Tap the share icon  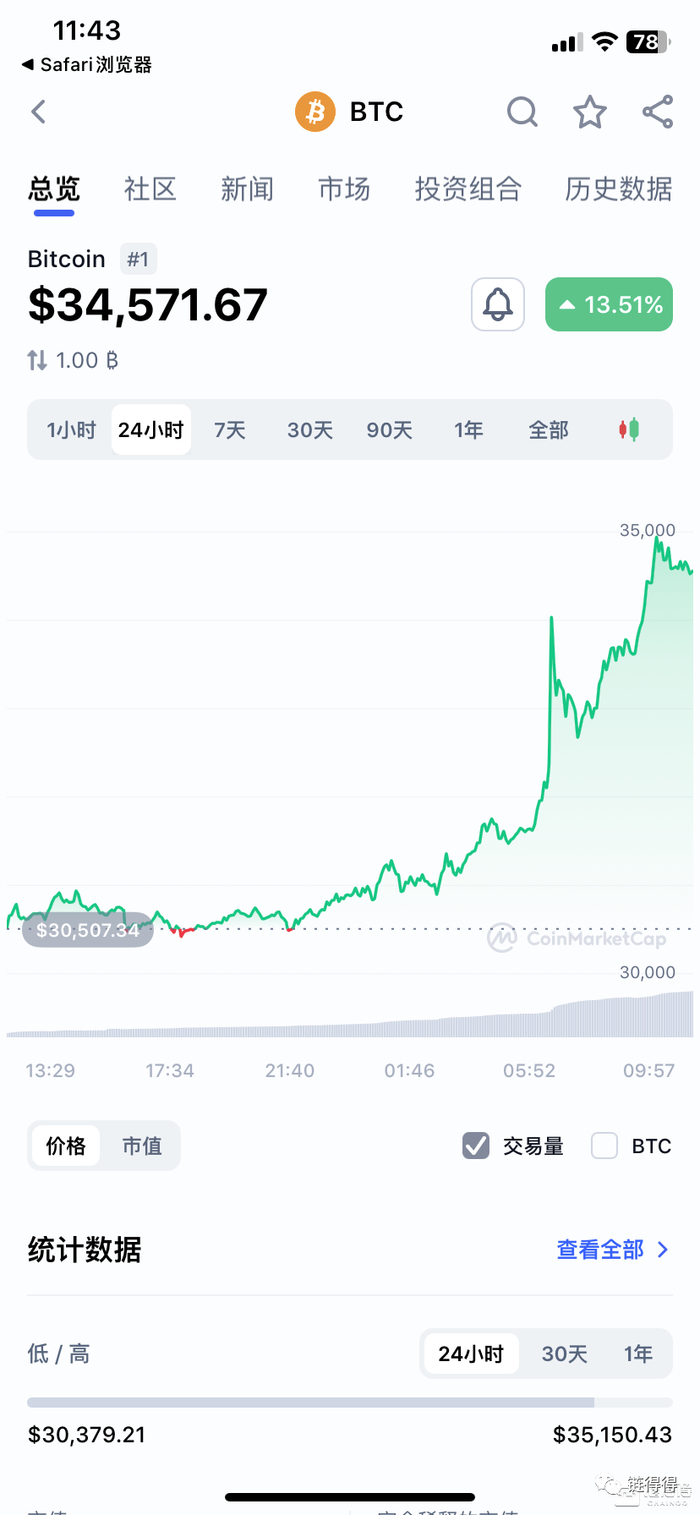pos(657,112)
